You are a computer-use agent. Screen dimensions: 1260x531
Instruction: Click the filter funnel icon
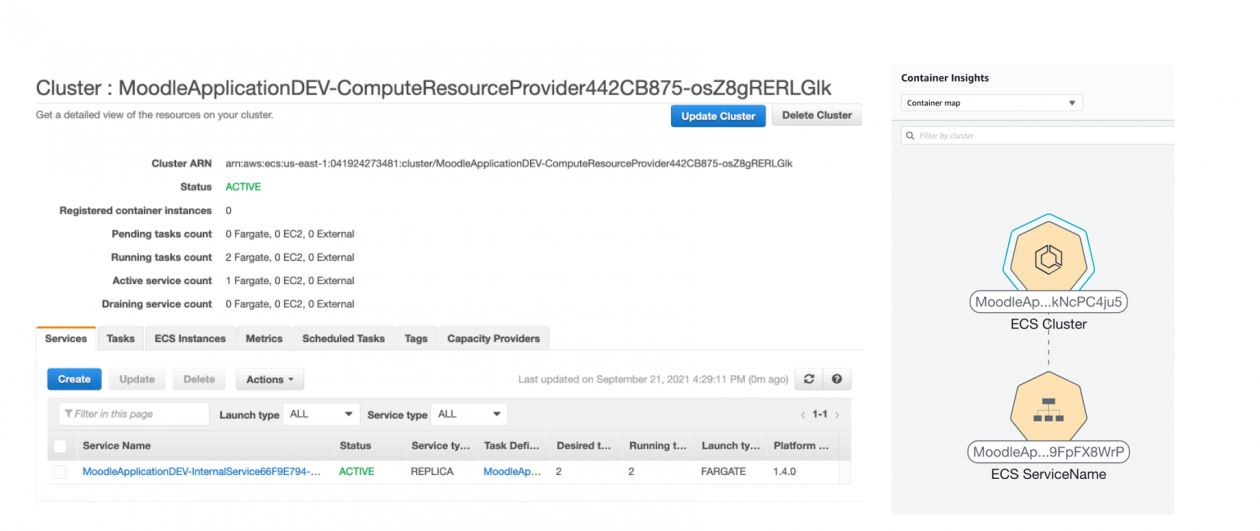[68, 414]
